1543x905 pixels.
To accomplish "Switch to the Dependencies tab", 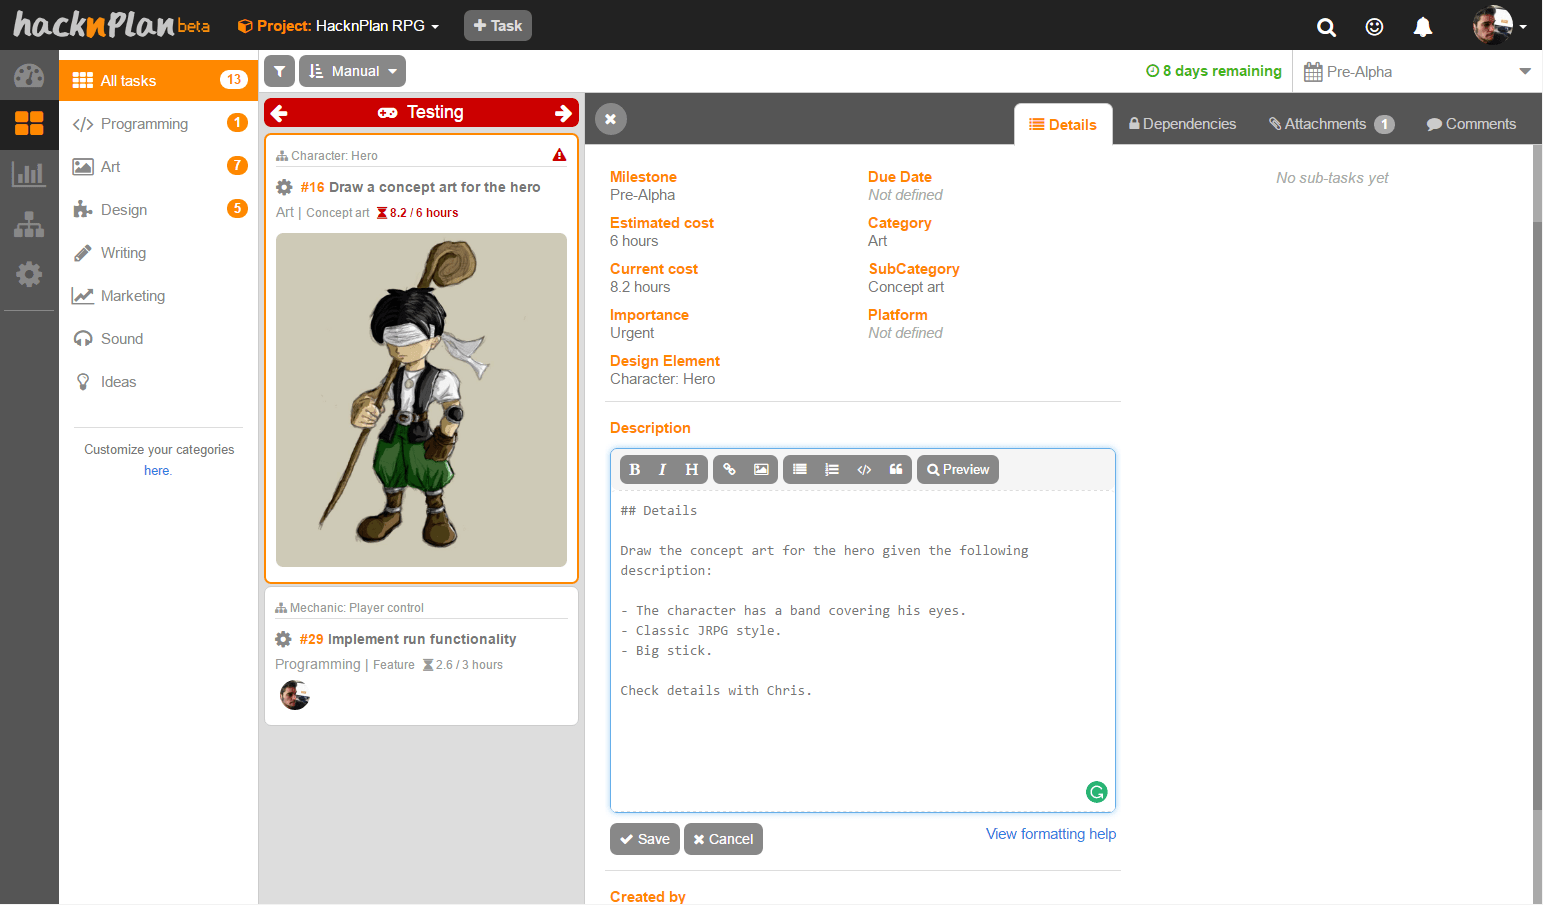I will click(x=1182, y=124).
